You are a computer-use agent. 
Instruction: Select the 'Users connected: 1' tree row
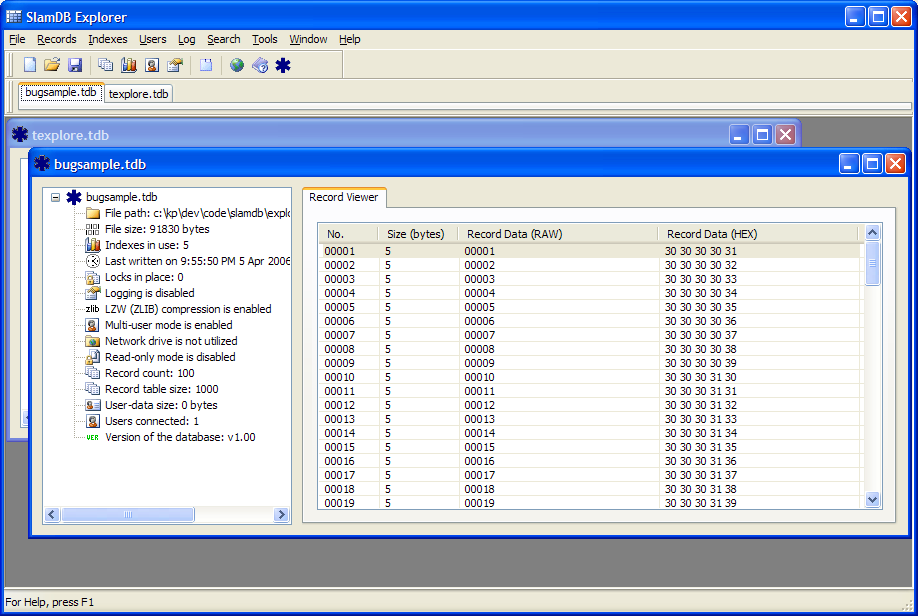click(x=152, y=421)
